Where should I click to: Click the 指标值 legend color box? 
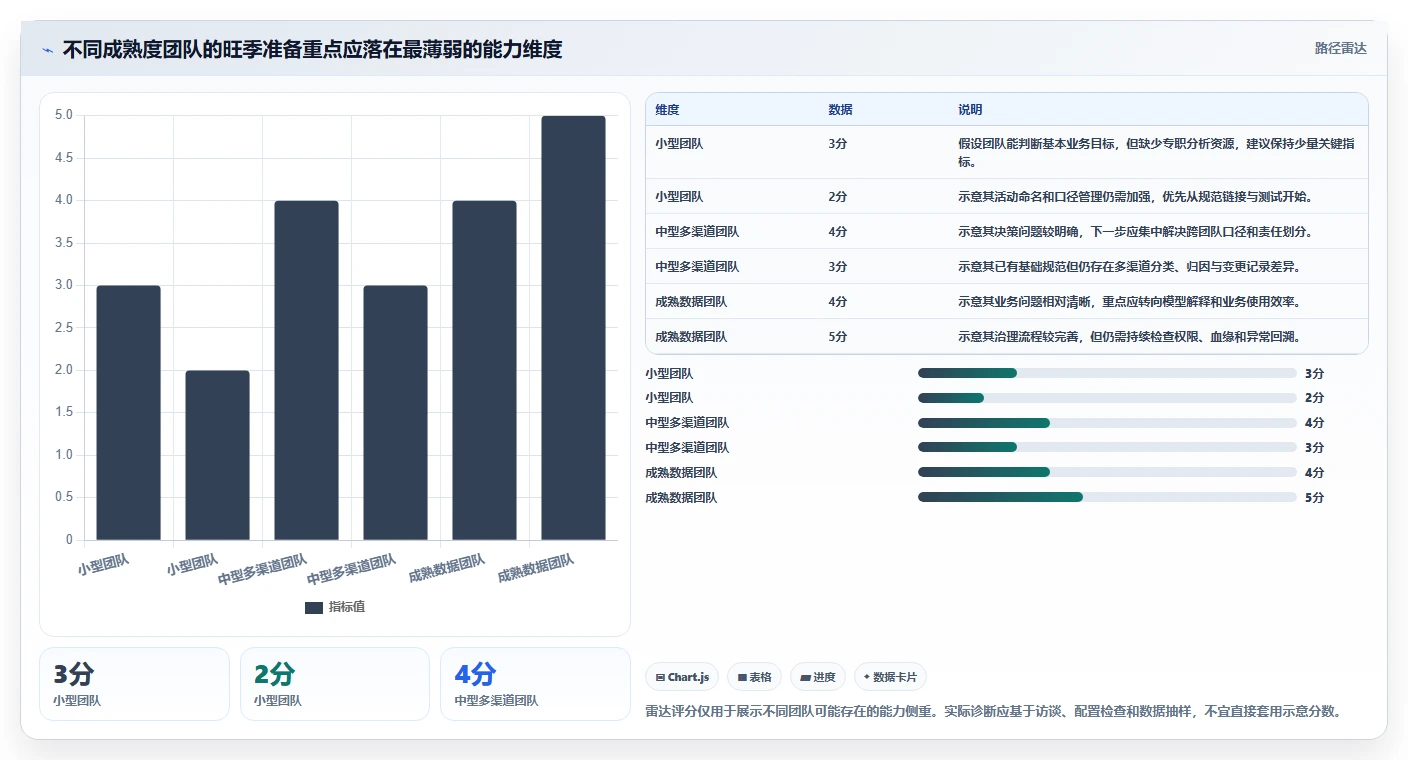coord(314,607)
